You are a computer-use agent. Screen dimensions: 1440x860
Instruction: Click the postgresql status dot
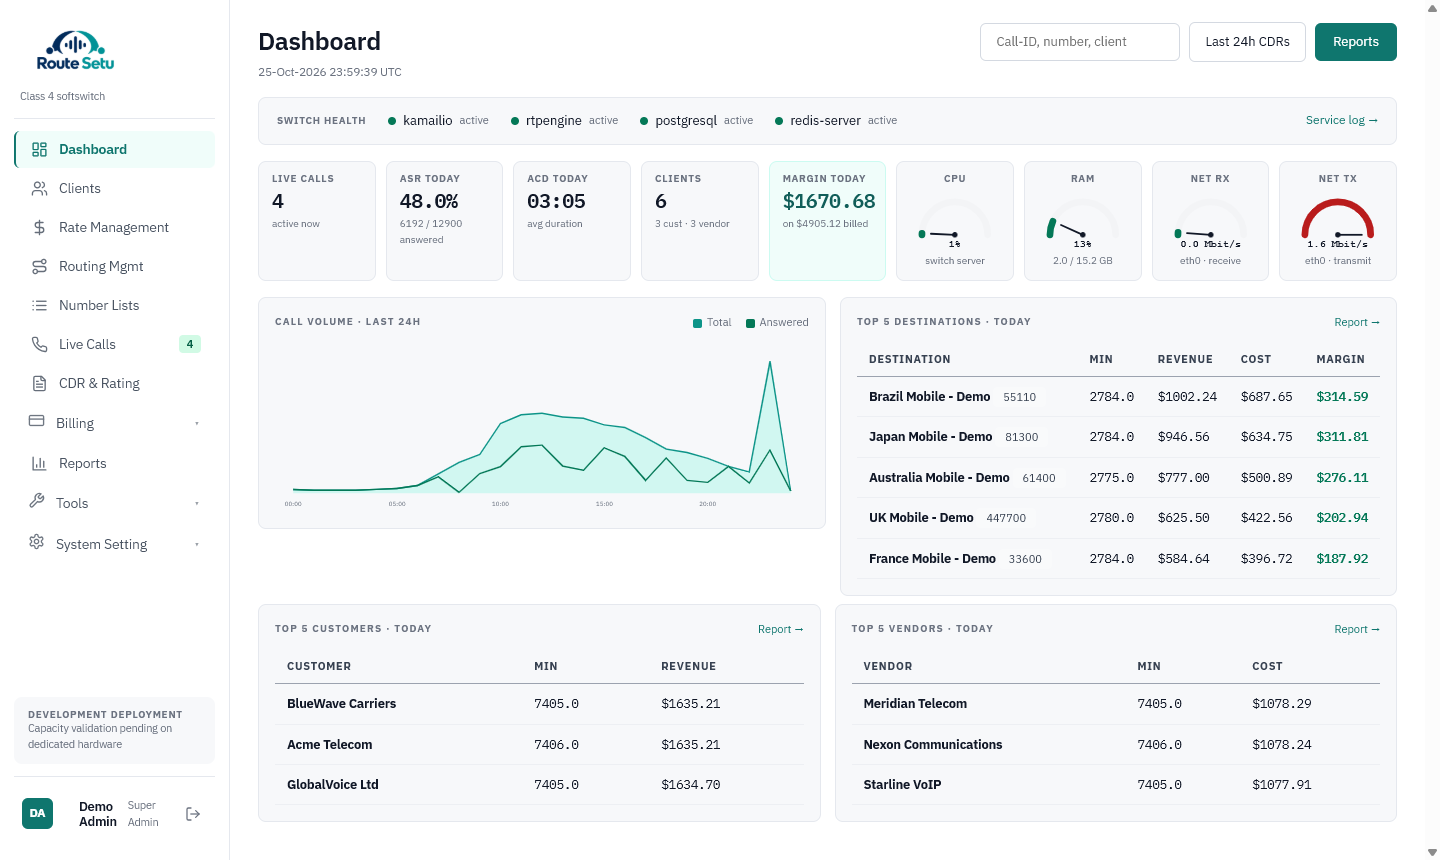point(644,121)
